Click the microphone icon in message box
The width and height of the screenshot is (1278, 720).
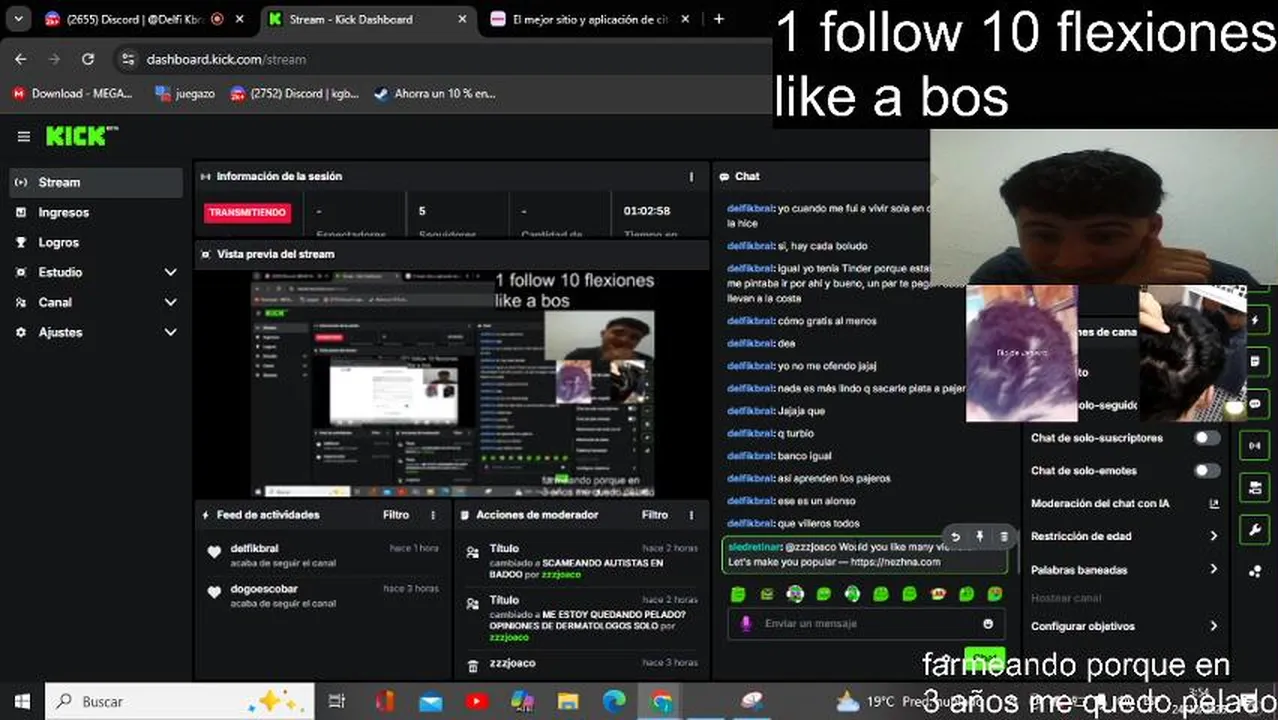coord(745,623)
